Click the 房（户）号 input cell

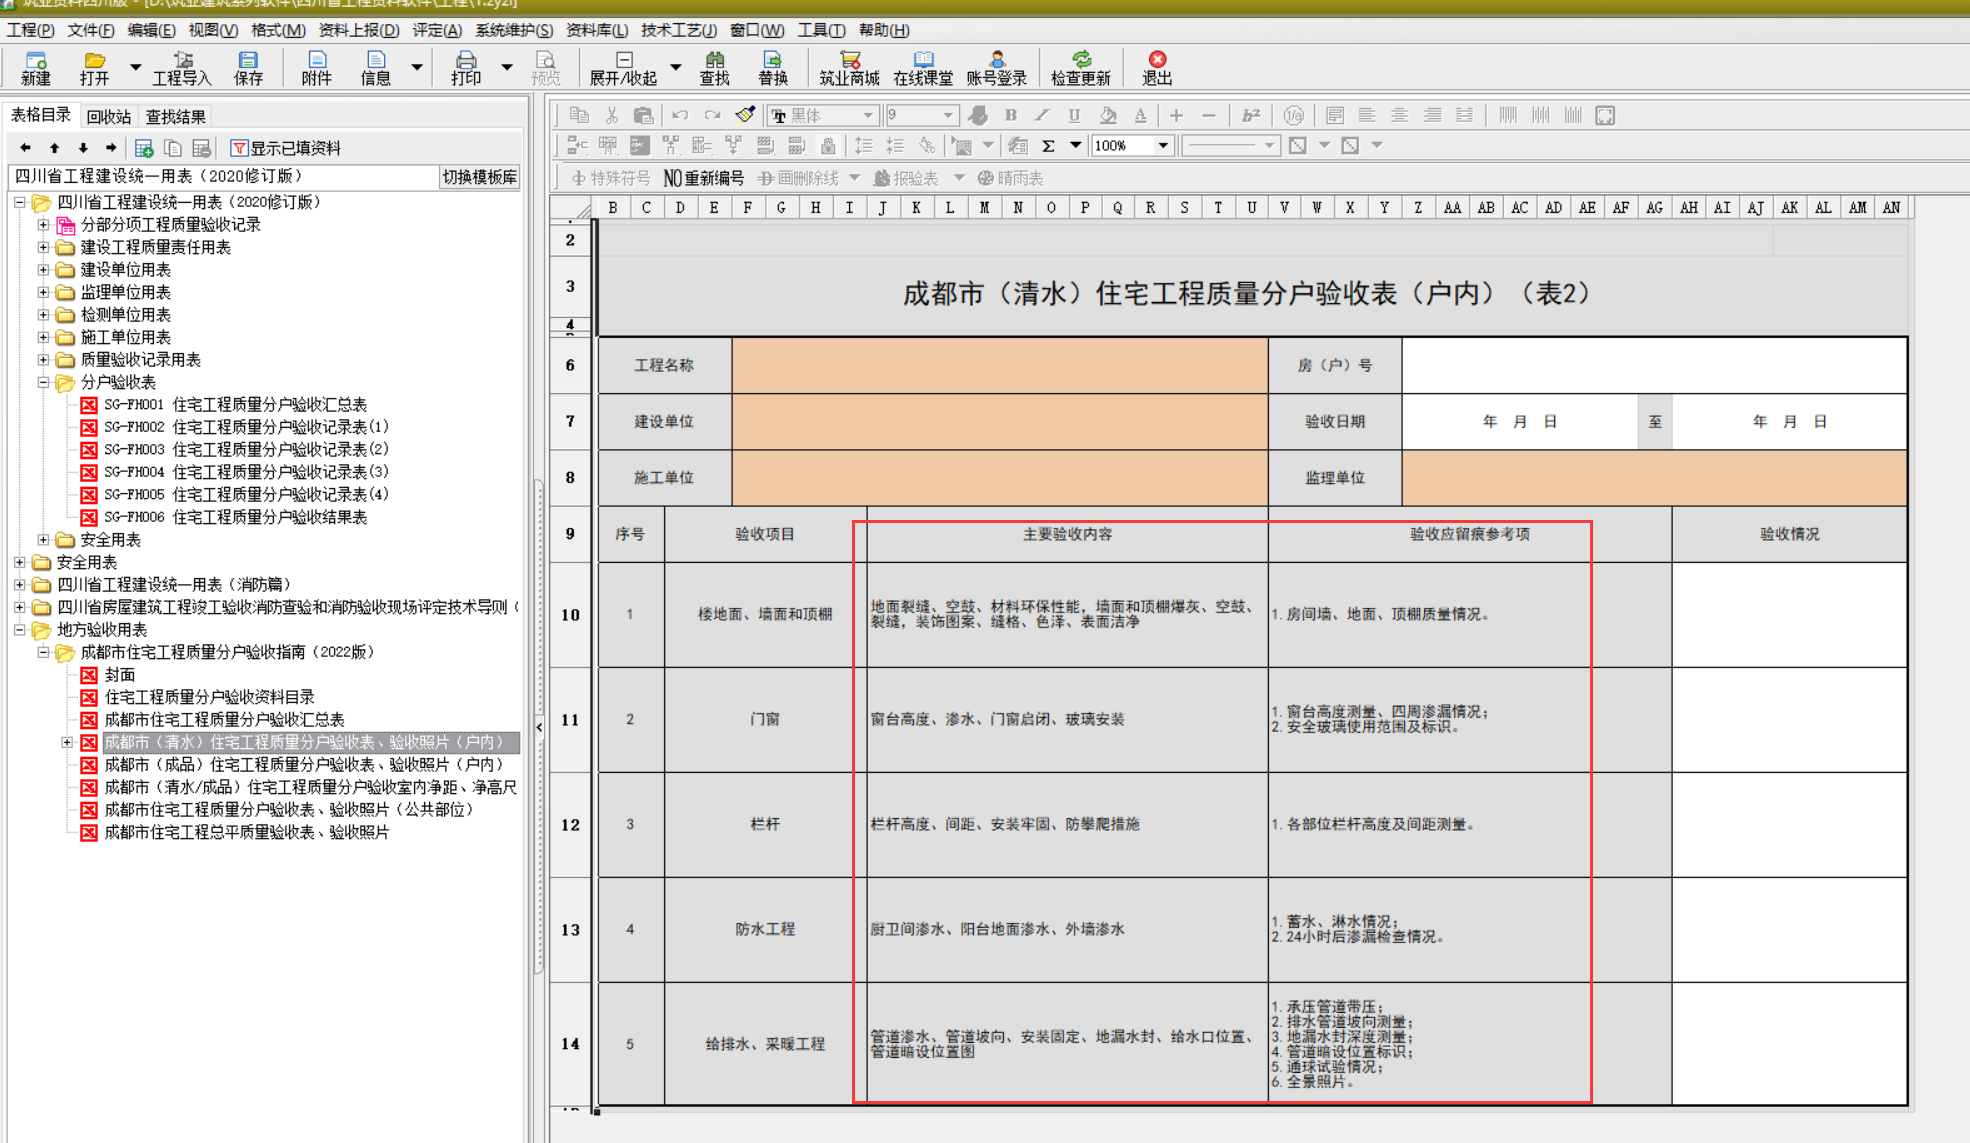1654,365
